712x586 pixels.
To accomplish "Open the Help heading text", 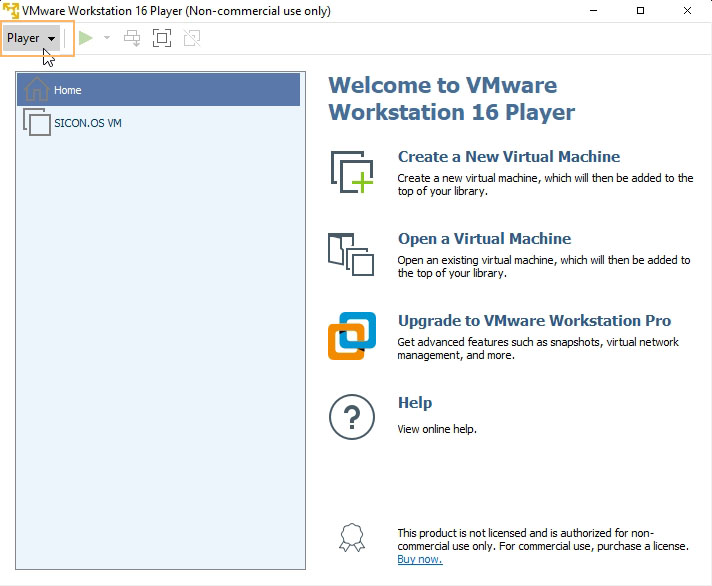I will pos(415,403).
